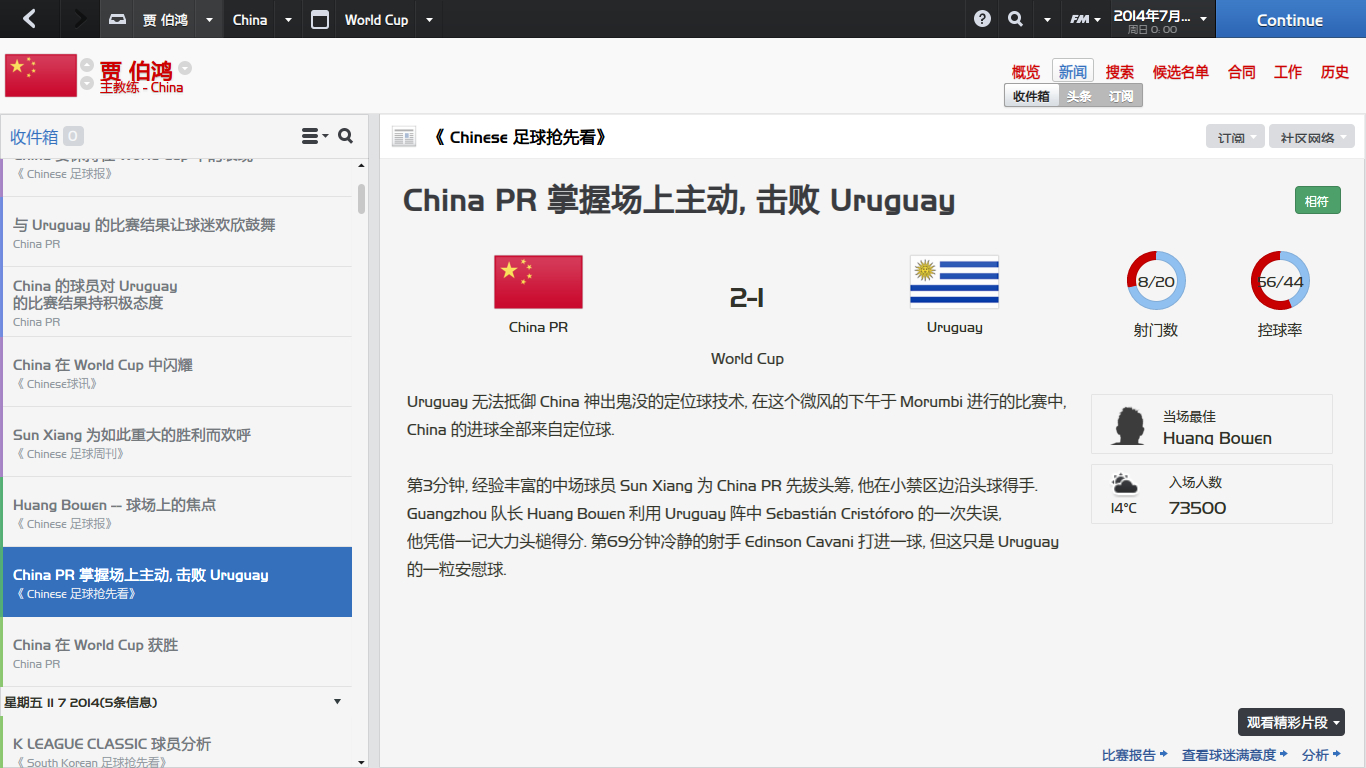Image resolution: width=1366 pixels, height=768 pixels.
Task: Open dropdown arrow next to China
Action: (x=288, y=20)
